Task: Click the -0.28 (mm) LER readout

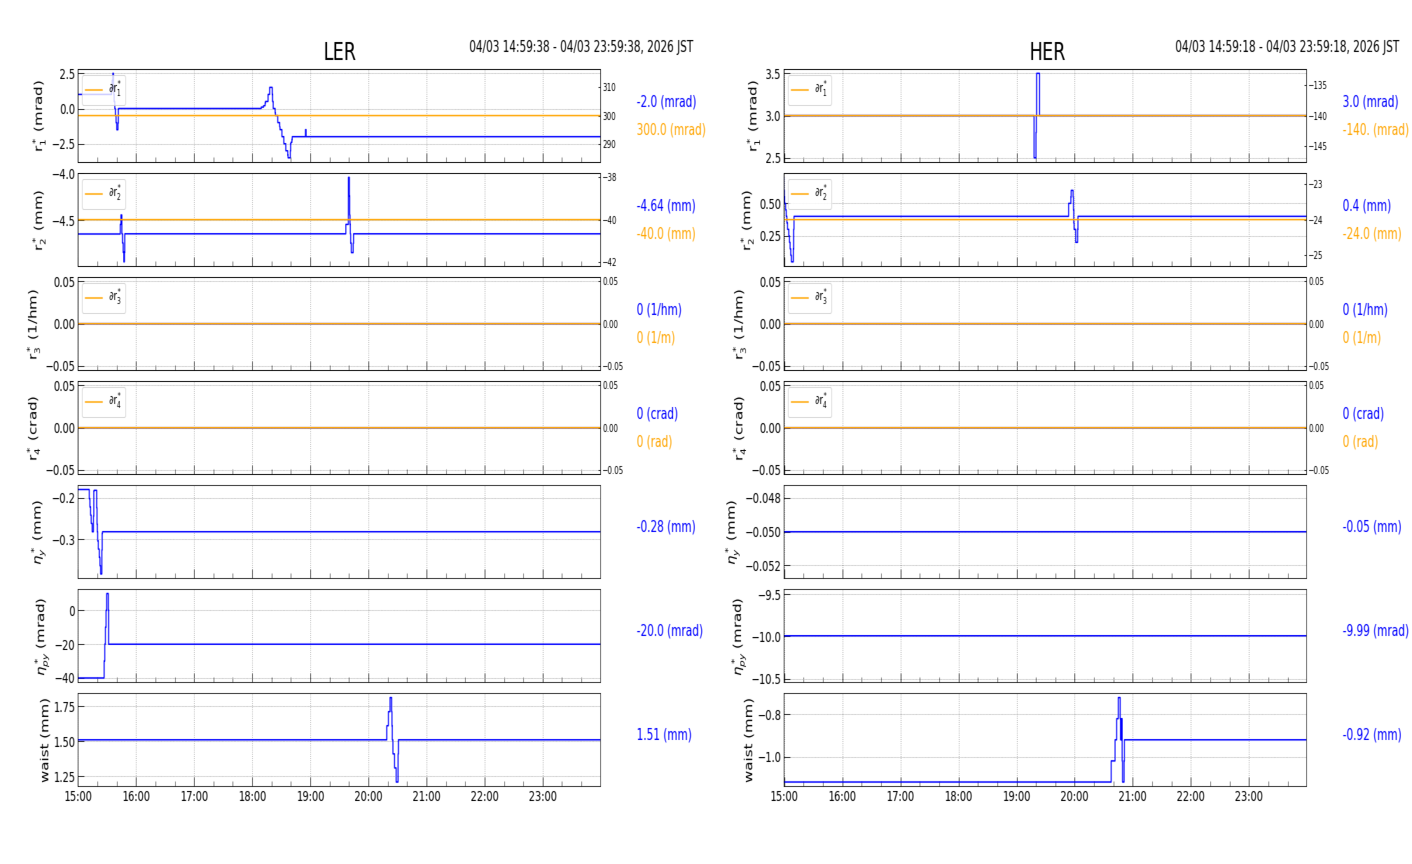Action: tap(665, 527)
